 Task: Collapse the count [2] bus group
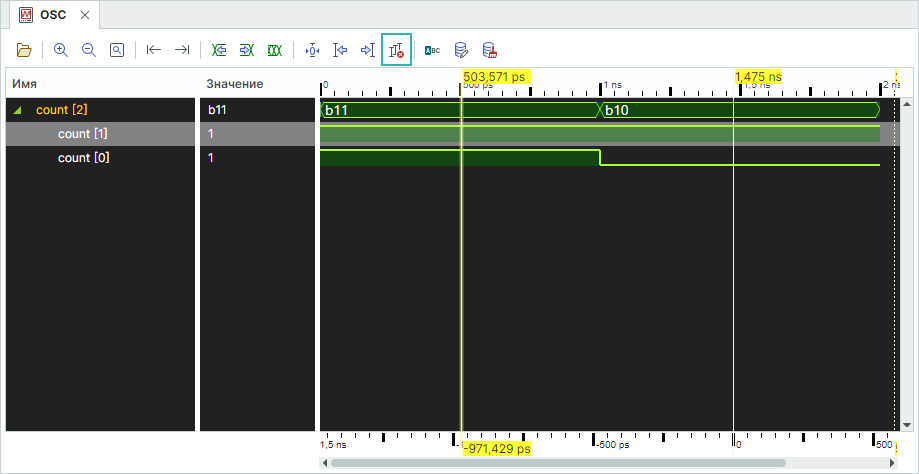(x=18, y=110)
